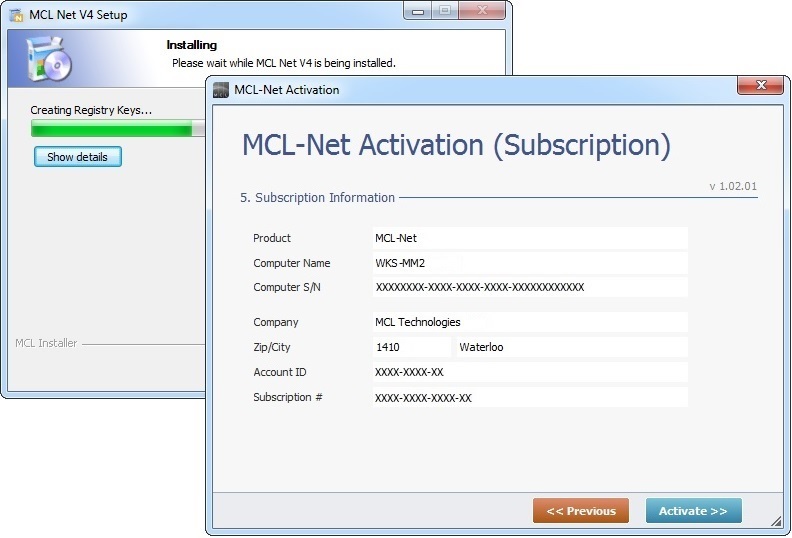
Task: Click the MCL-Net Activation title bar icon
Action: pos(221,89)
